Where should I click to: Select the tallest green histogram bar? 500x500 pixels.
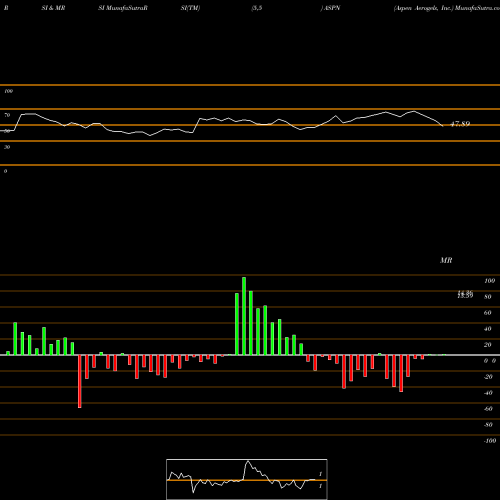click(x=244, y=316)
